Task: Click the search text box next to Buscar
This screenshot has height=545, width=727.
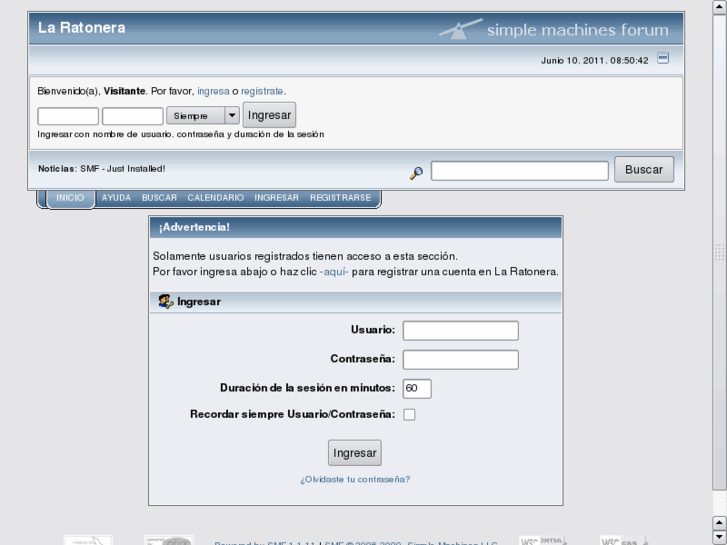Action: pos(520,171)
